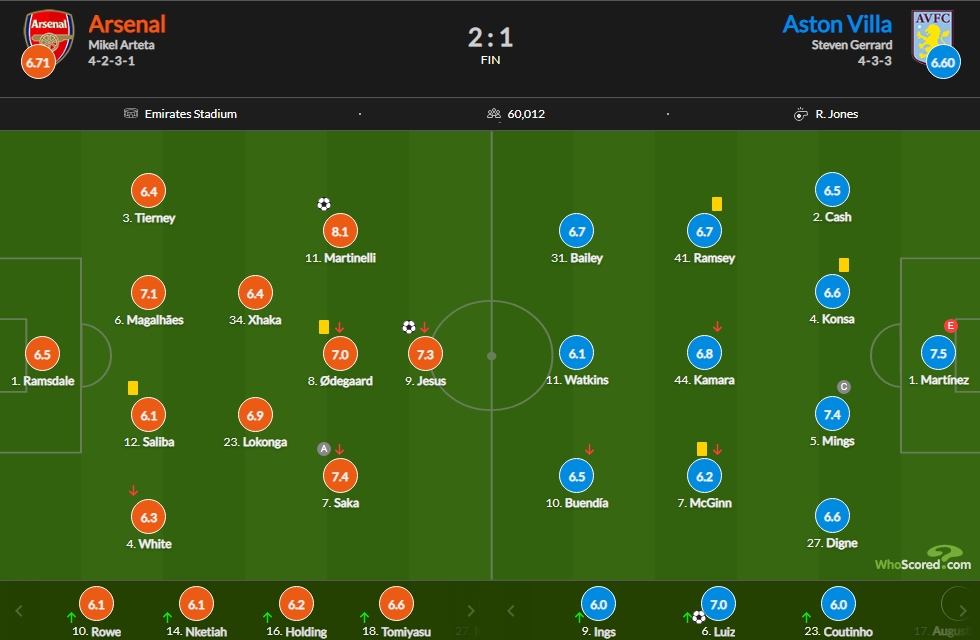The image size is (980, 640).
Task: Open the Arsenal team name link
Action: click(x=127, y=24)
